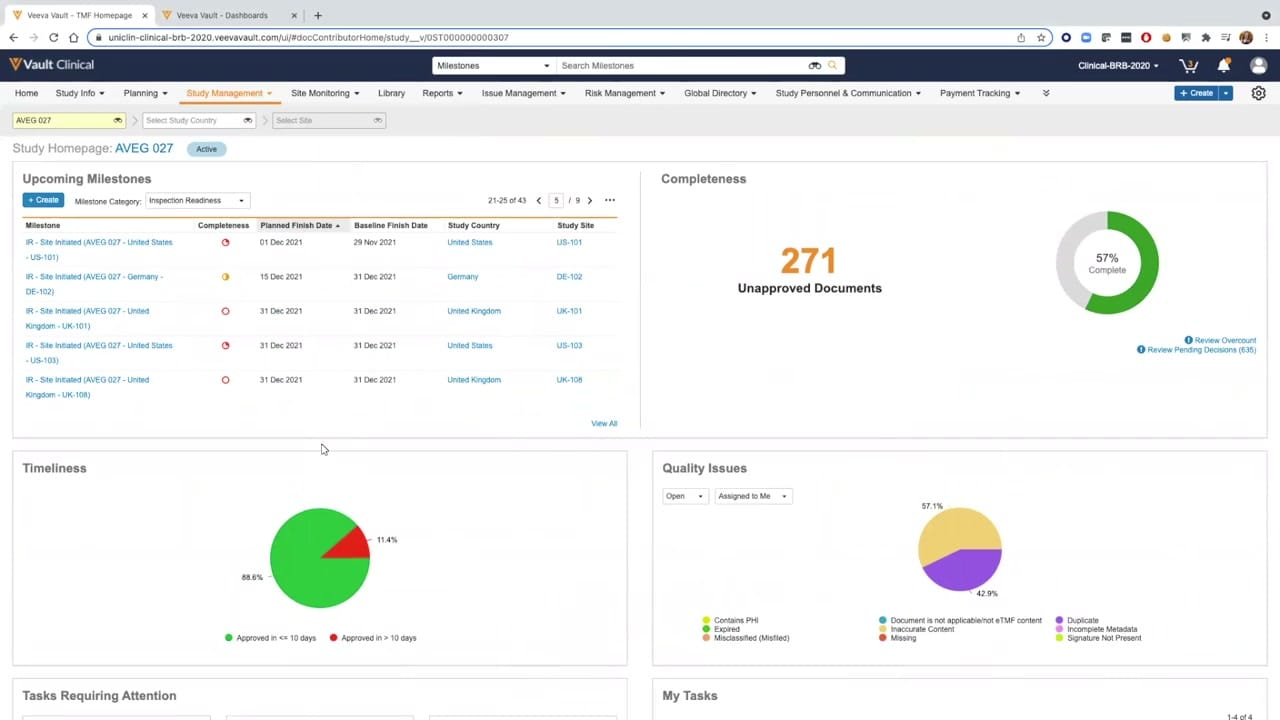This screenshot has height=720, width=1280.
Task: Open the Upcoming Milestones three-dots menu
Action: pos(610,200)
